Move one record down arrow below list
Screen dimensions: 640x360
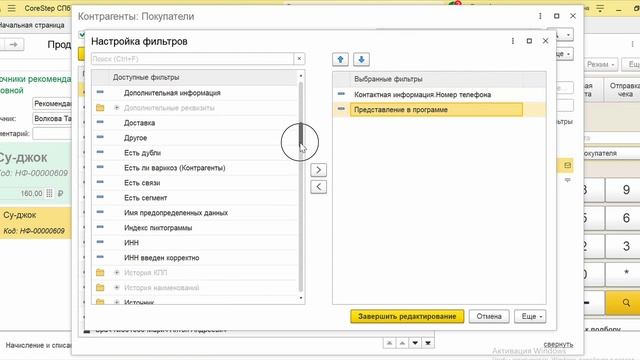[x=415, y=343]
